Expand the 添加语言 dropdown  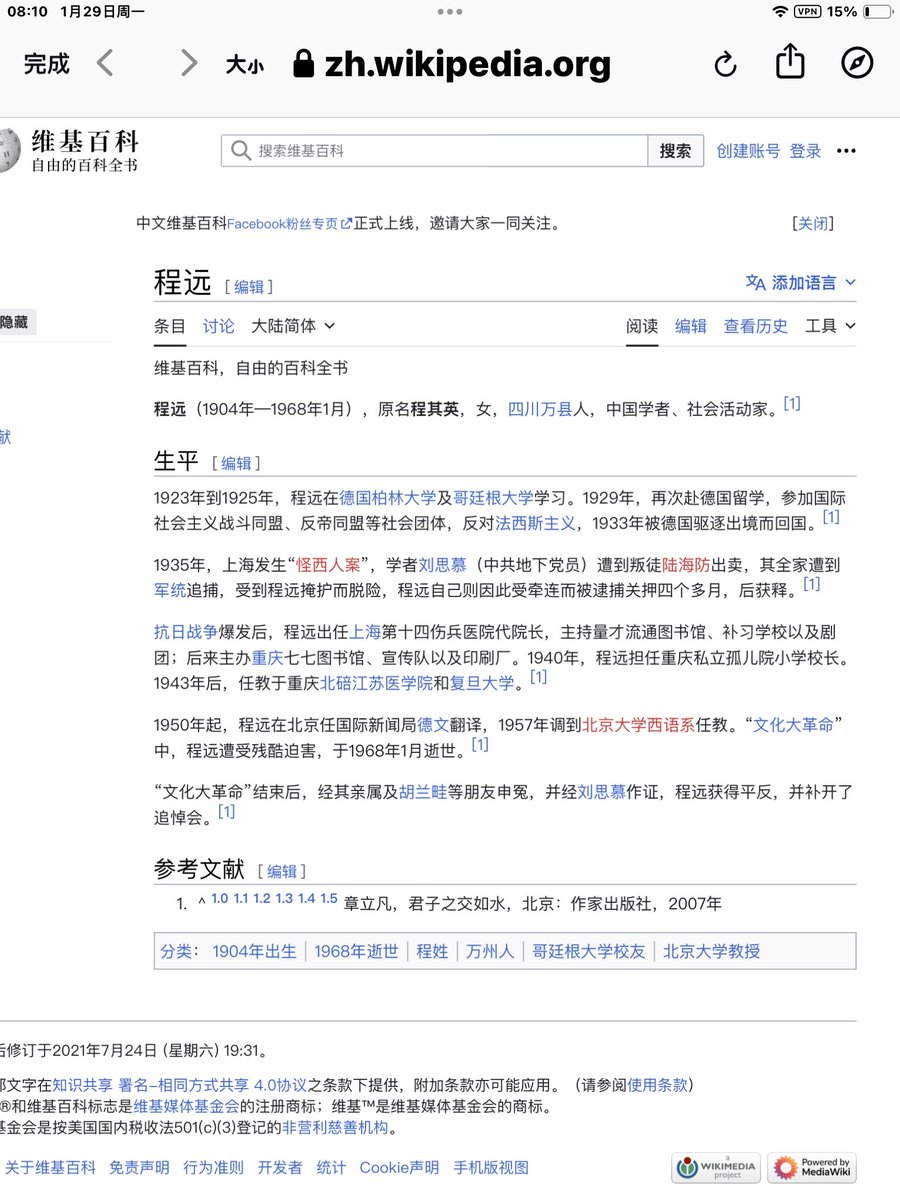tap(801, 283)
